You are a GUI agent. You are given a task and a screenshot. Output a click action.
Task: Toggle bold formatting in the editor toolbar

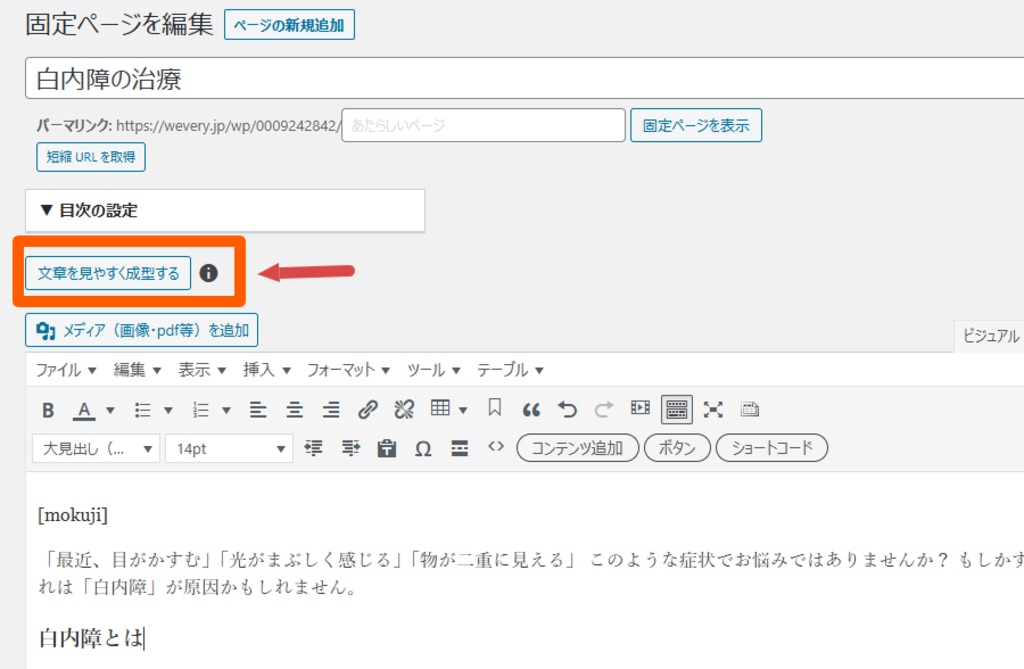[48, 409]
